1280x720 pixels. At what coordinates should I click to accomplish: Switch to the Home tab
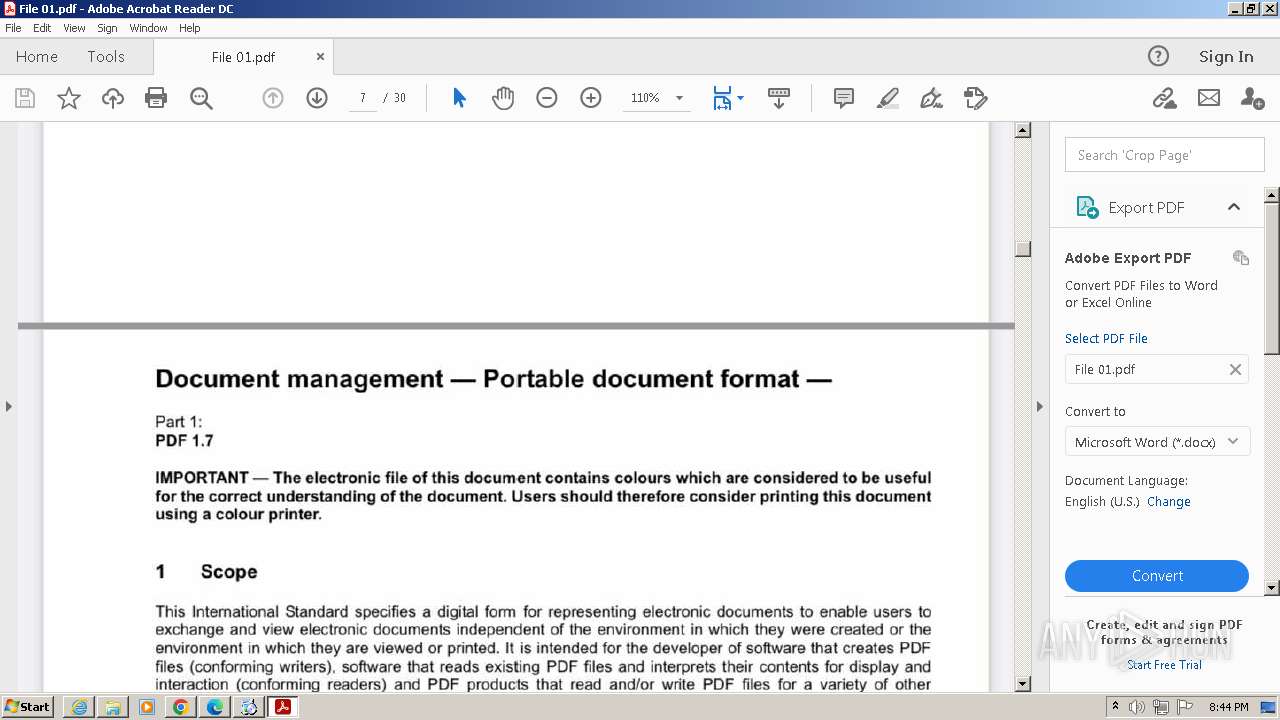click(x=37, y=56)
